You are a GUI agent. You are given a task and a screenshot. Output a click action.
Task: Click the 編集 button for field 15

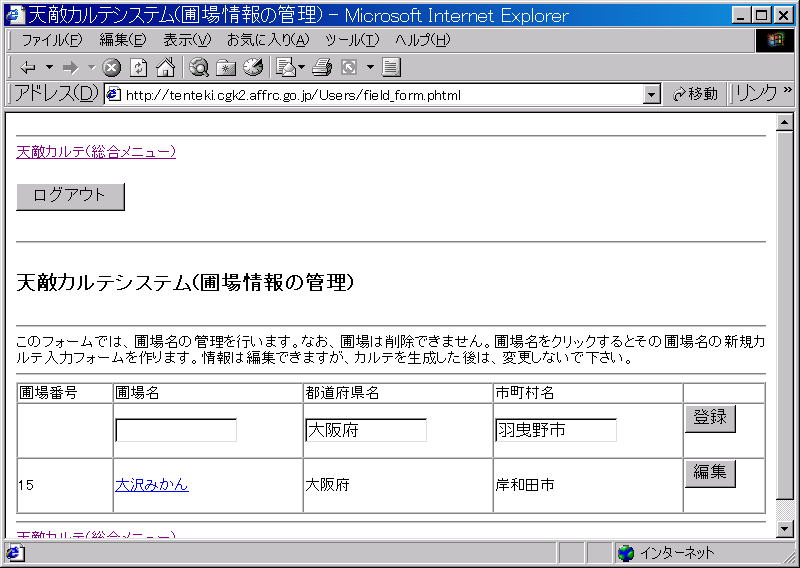point(710,473)
